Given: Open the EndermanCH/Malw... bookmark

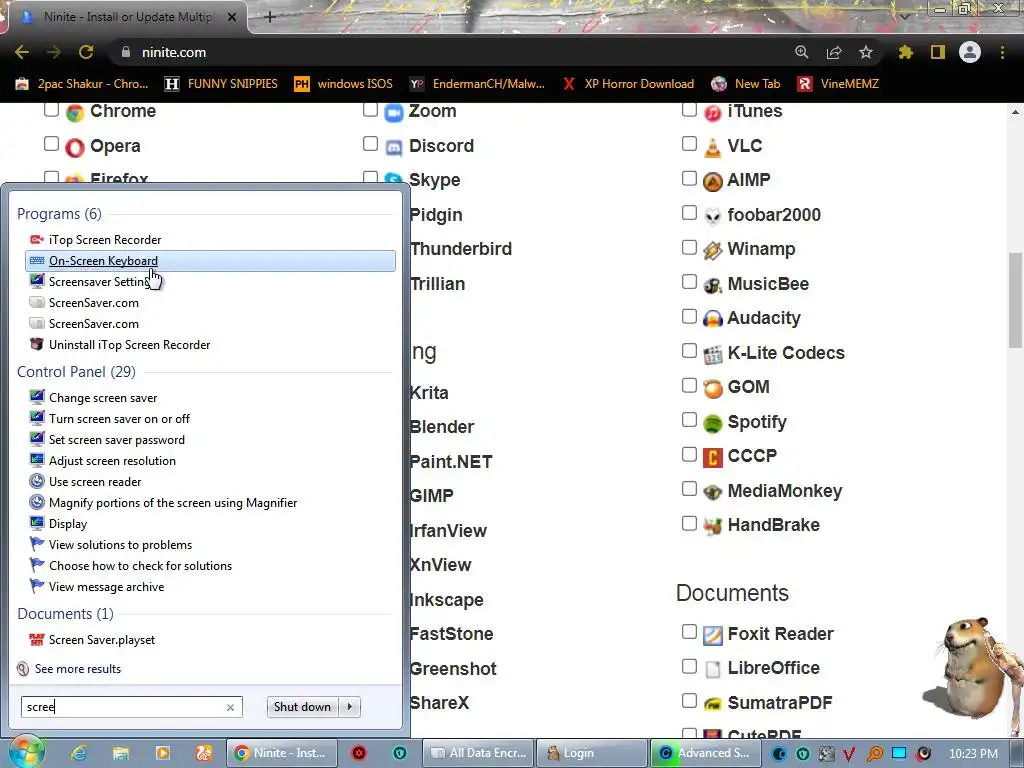Looking at the screenshot, I should (477, 84).
